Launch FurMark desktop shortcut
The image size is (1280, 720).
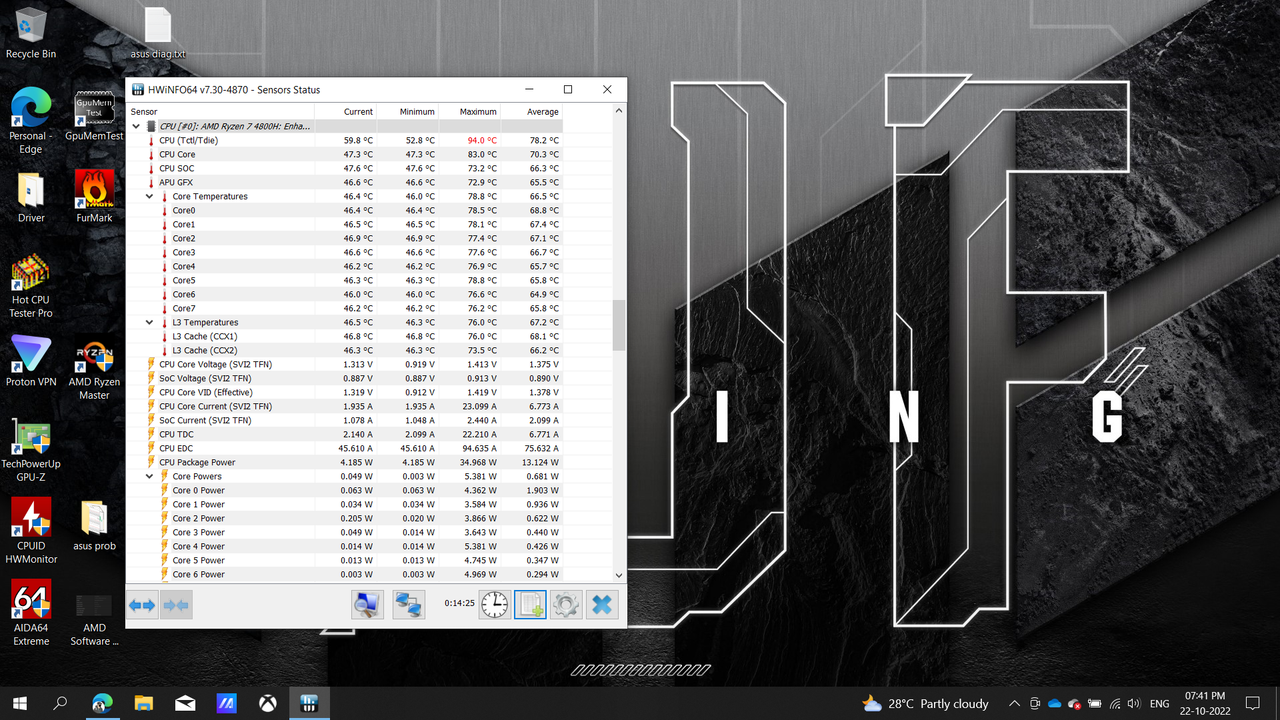click(94, 197)
